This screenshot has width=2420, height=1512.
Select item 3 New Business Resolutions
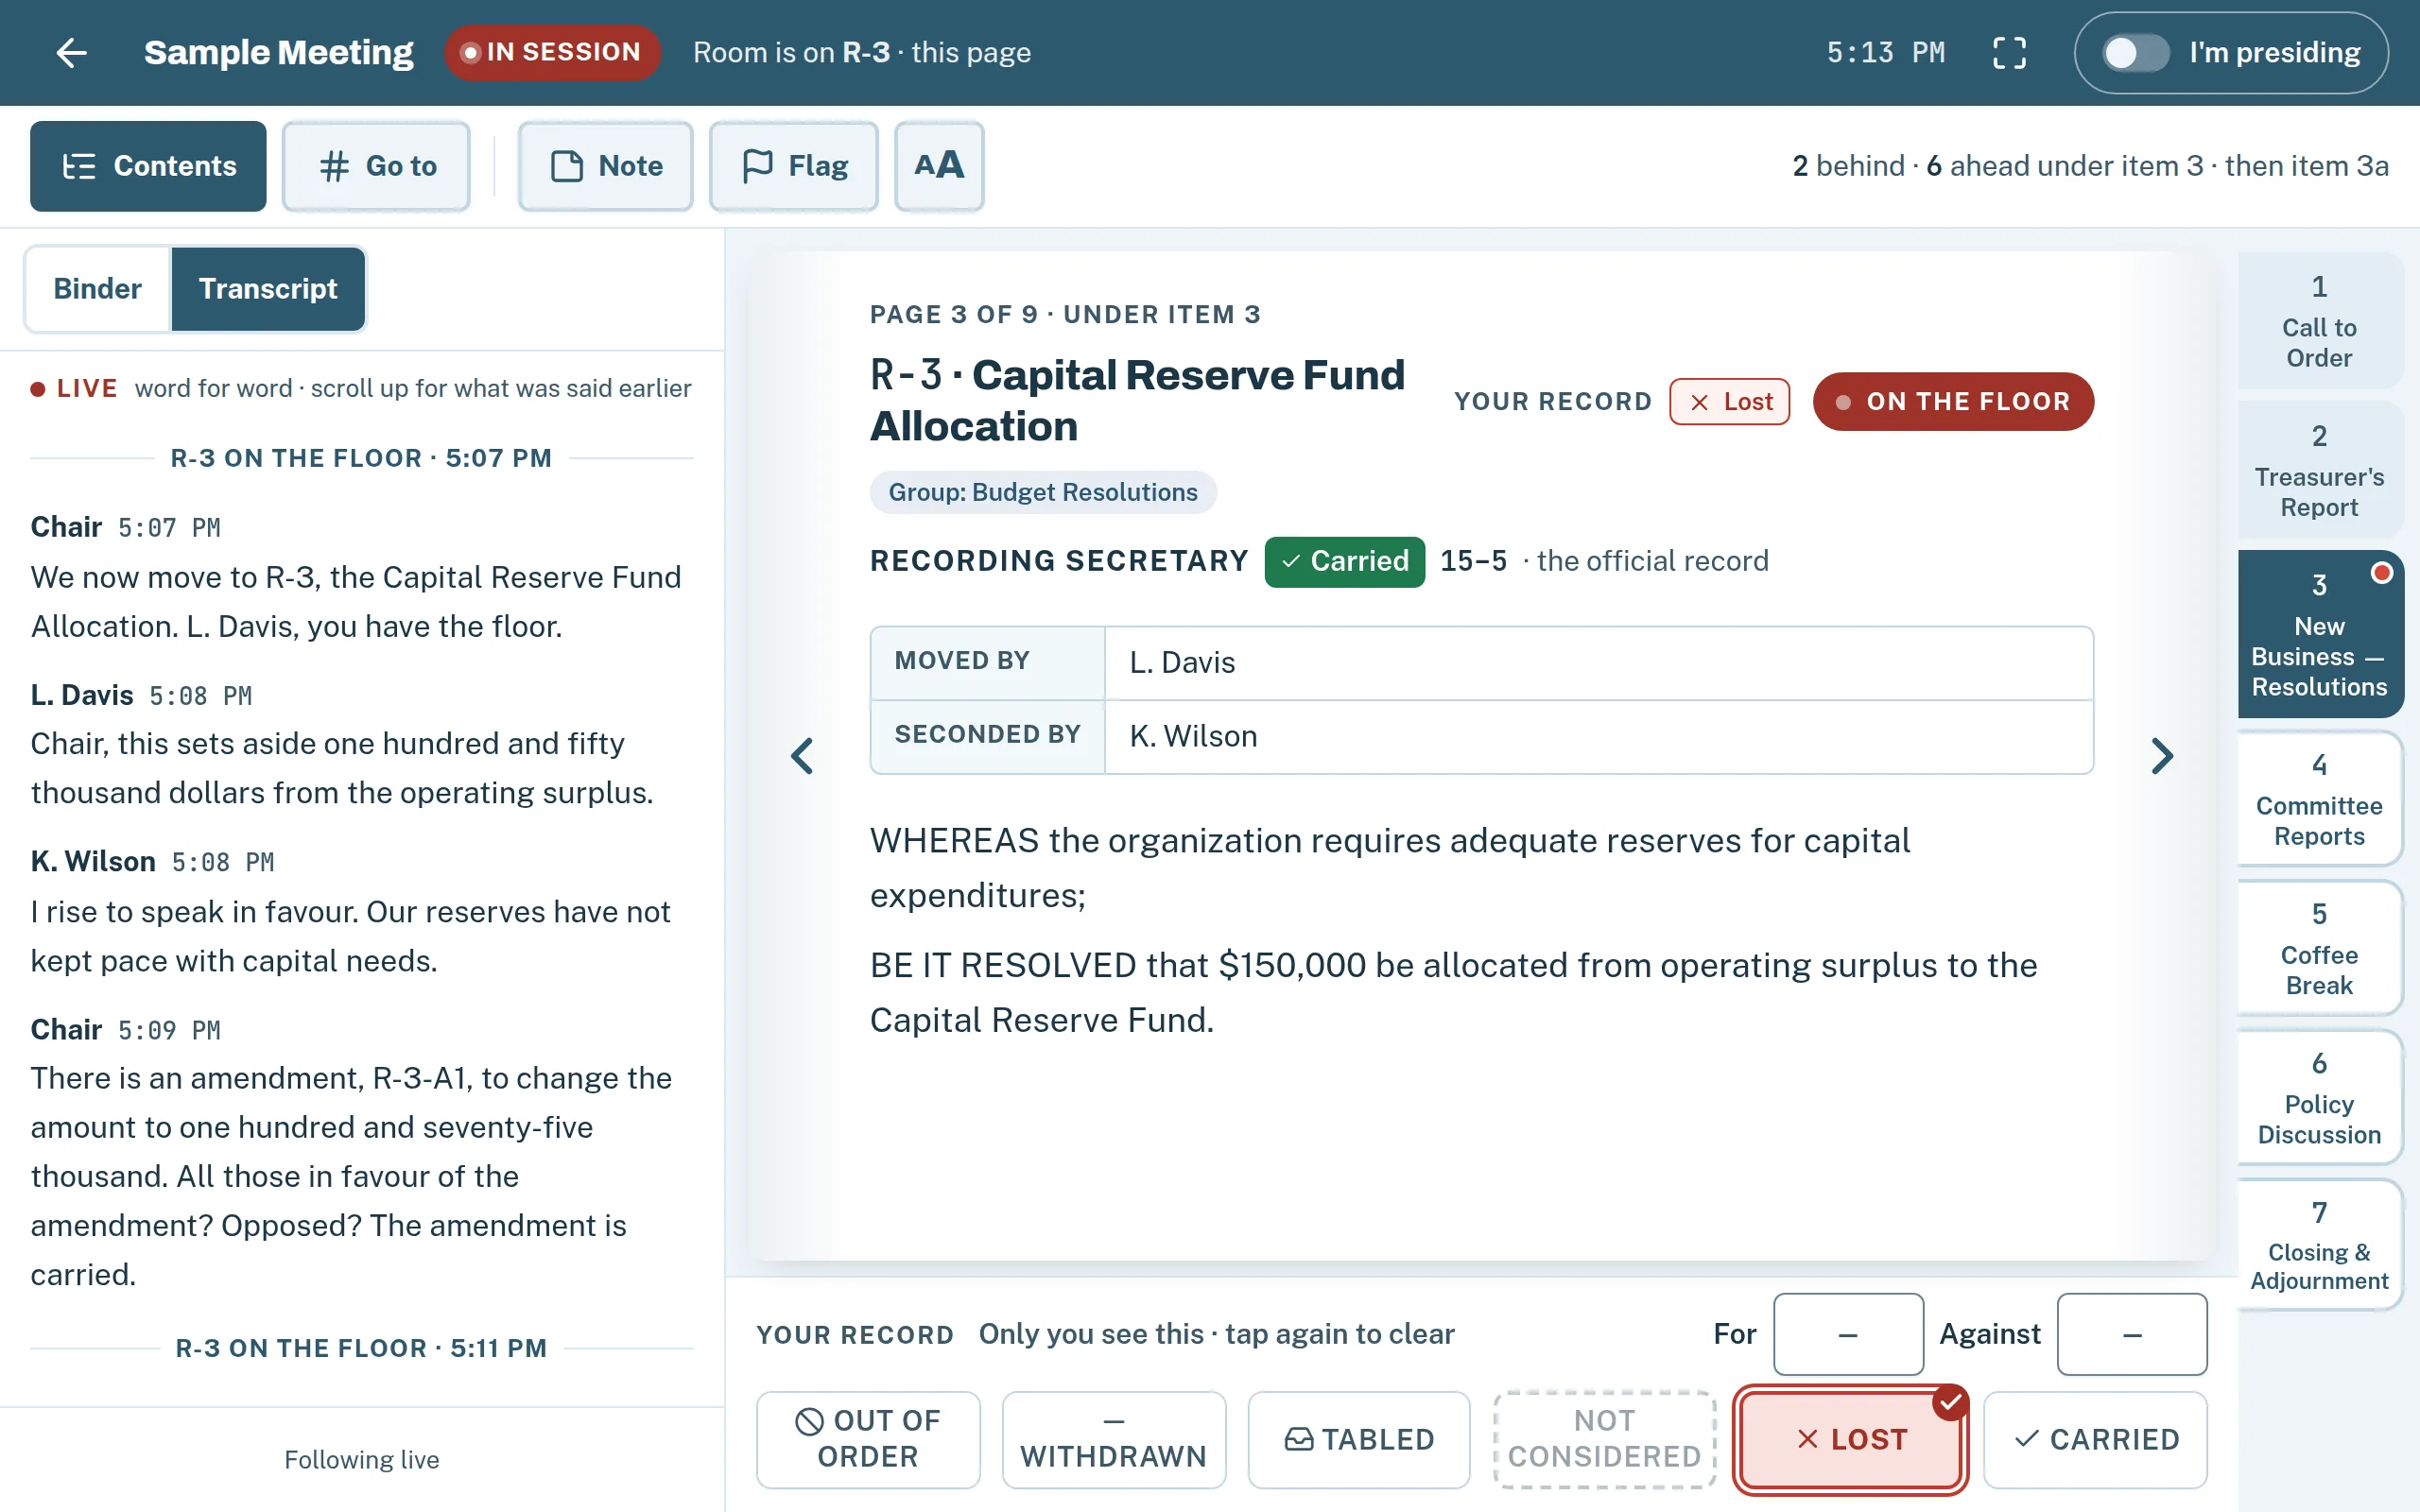[x=2319, y=634]
